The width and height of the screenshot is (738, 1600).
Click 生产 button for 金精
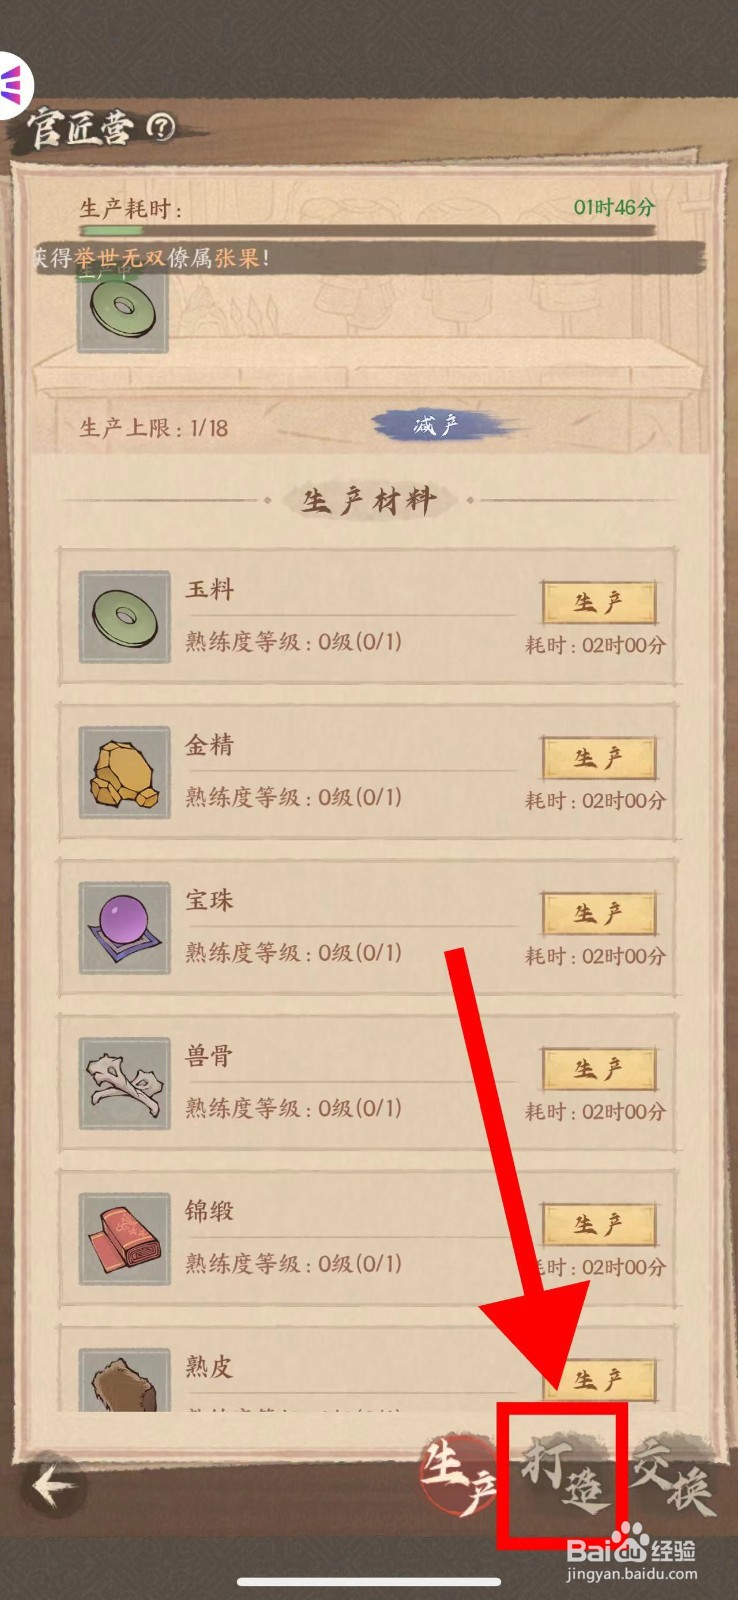click(x=599, y=758)
